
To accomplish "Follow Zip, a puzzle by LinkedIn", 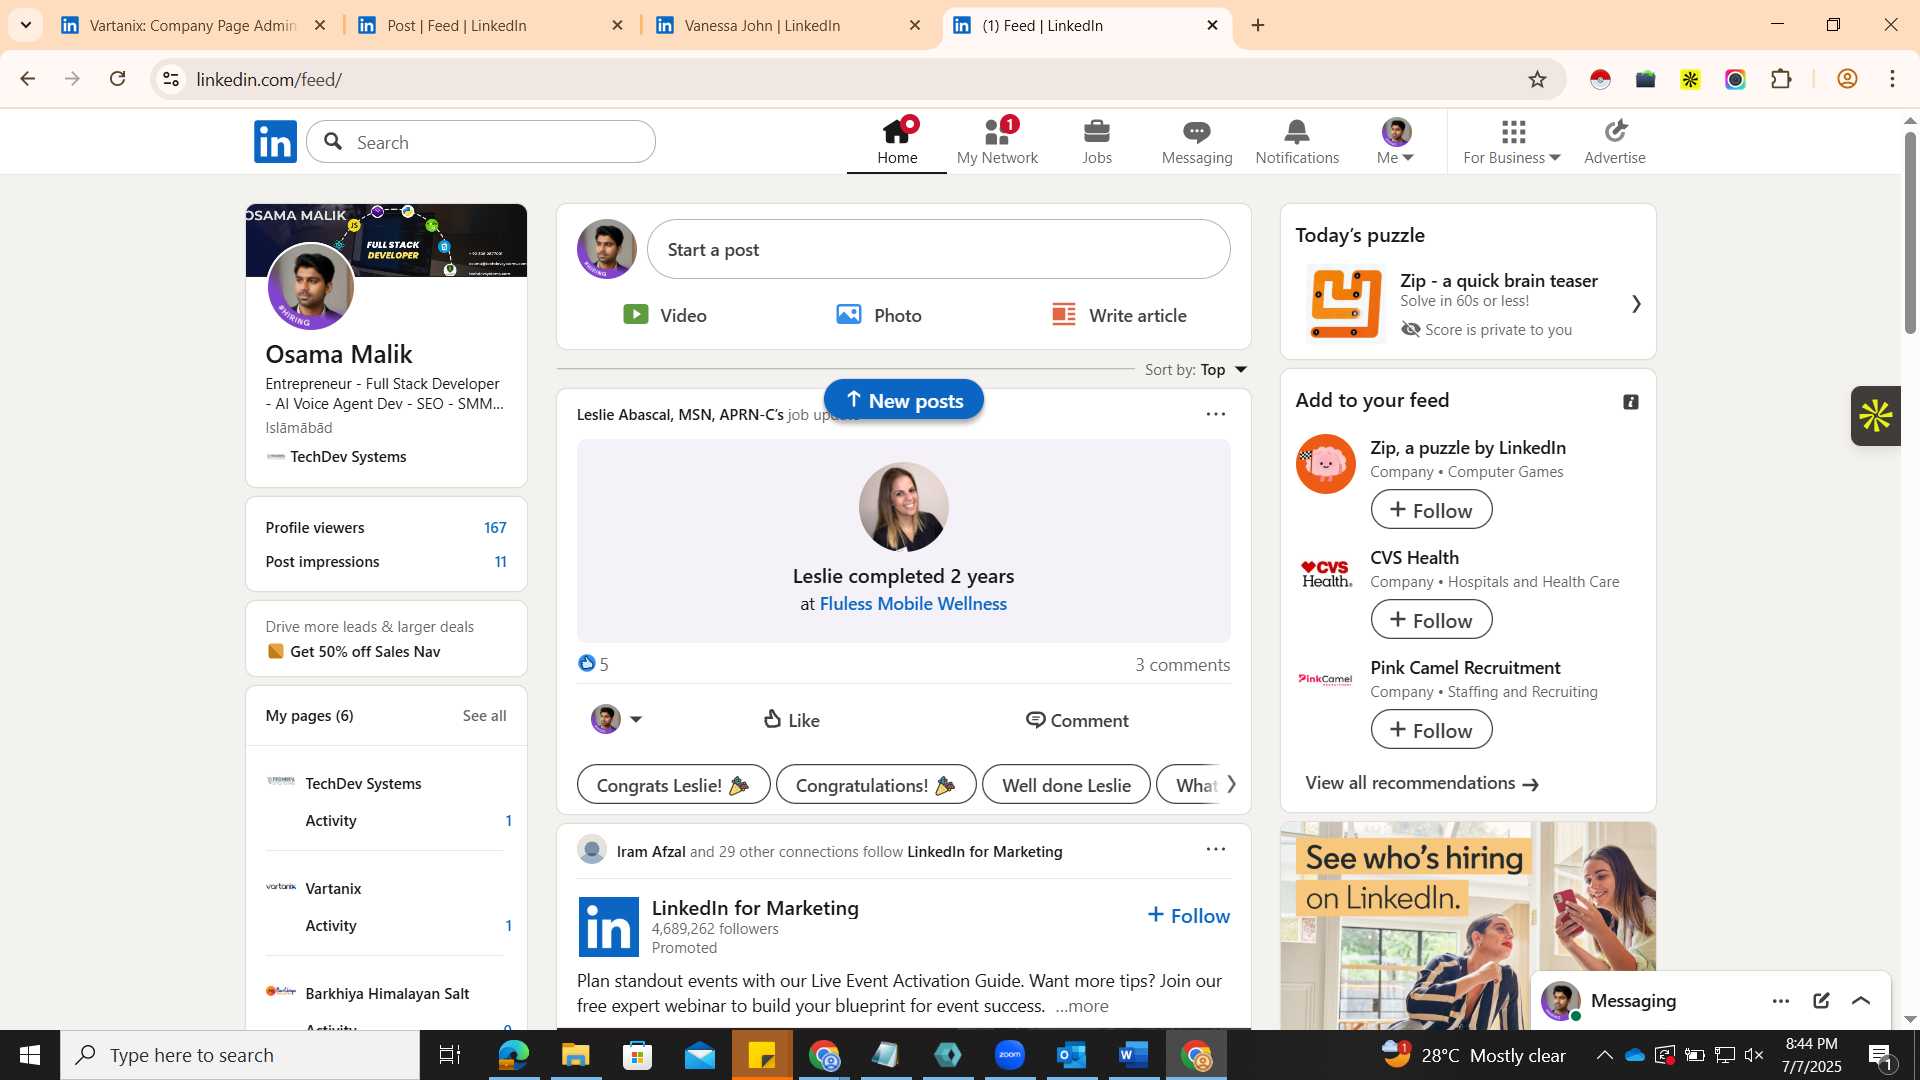I will point(1431,510).
